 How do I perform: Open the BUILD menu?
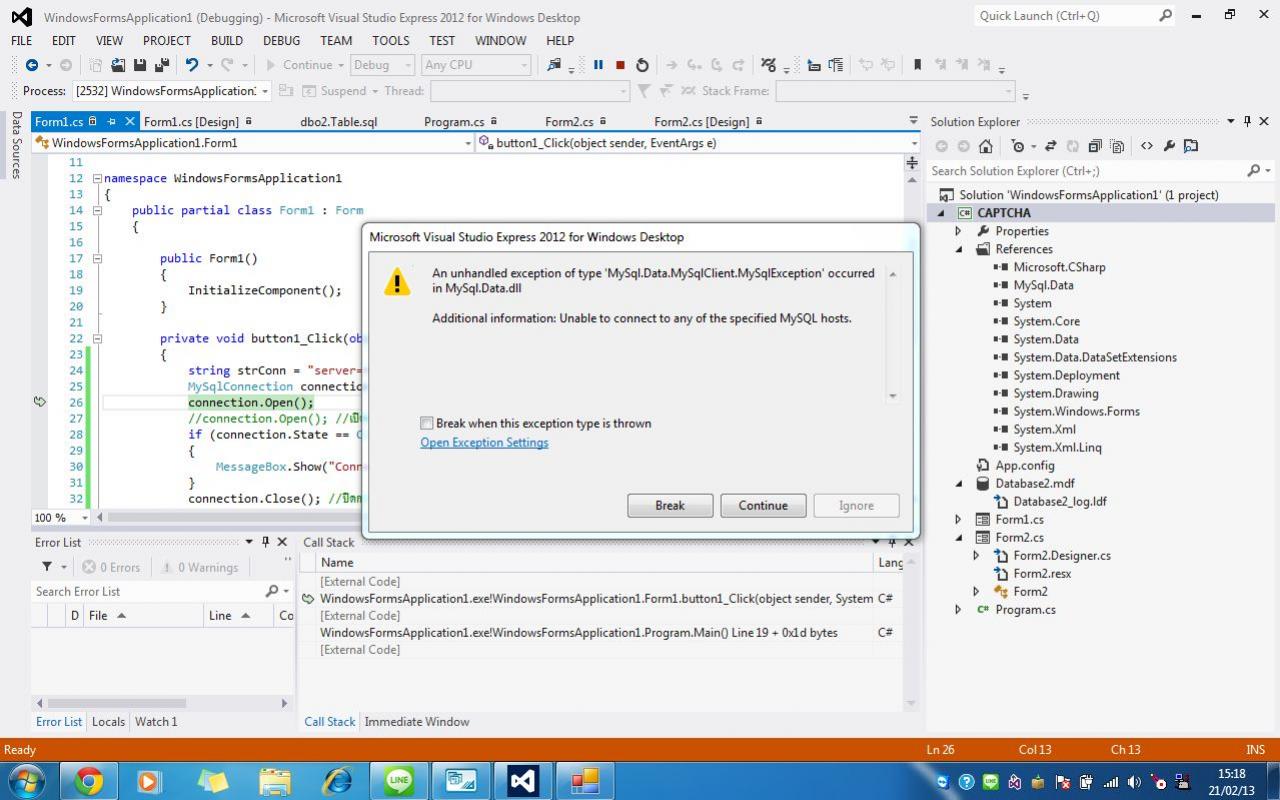tap(227, 40)
